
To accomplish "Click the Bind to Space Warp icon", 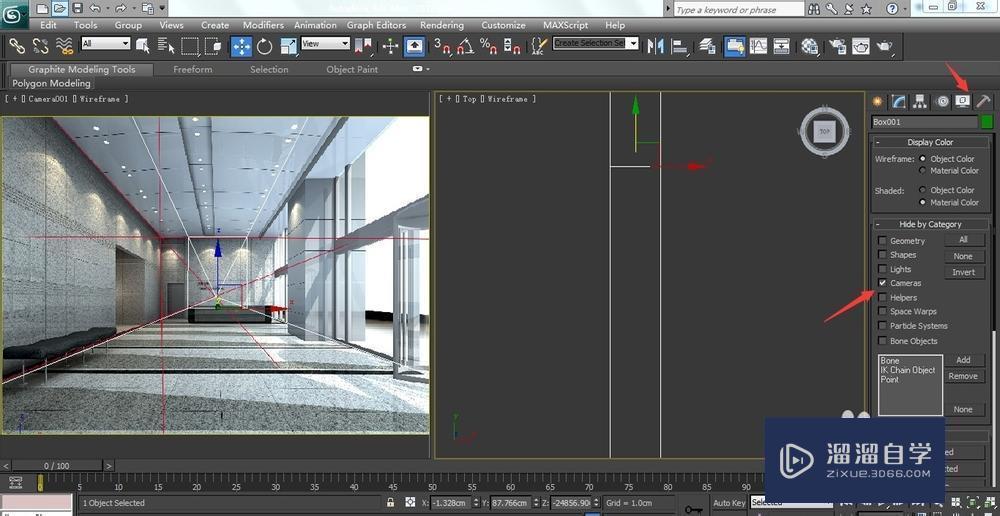I will 64,45.
